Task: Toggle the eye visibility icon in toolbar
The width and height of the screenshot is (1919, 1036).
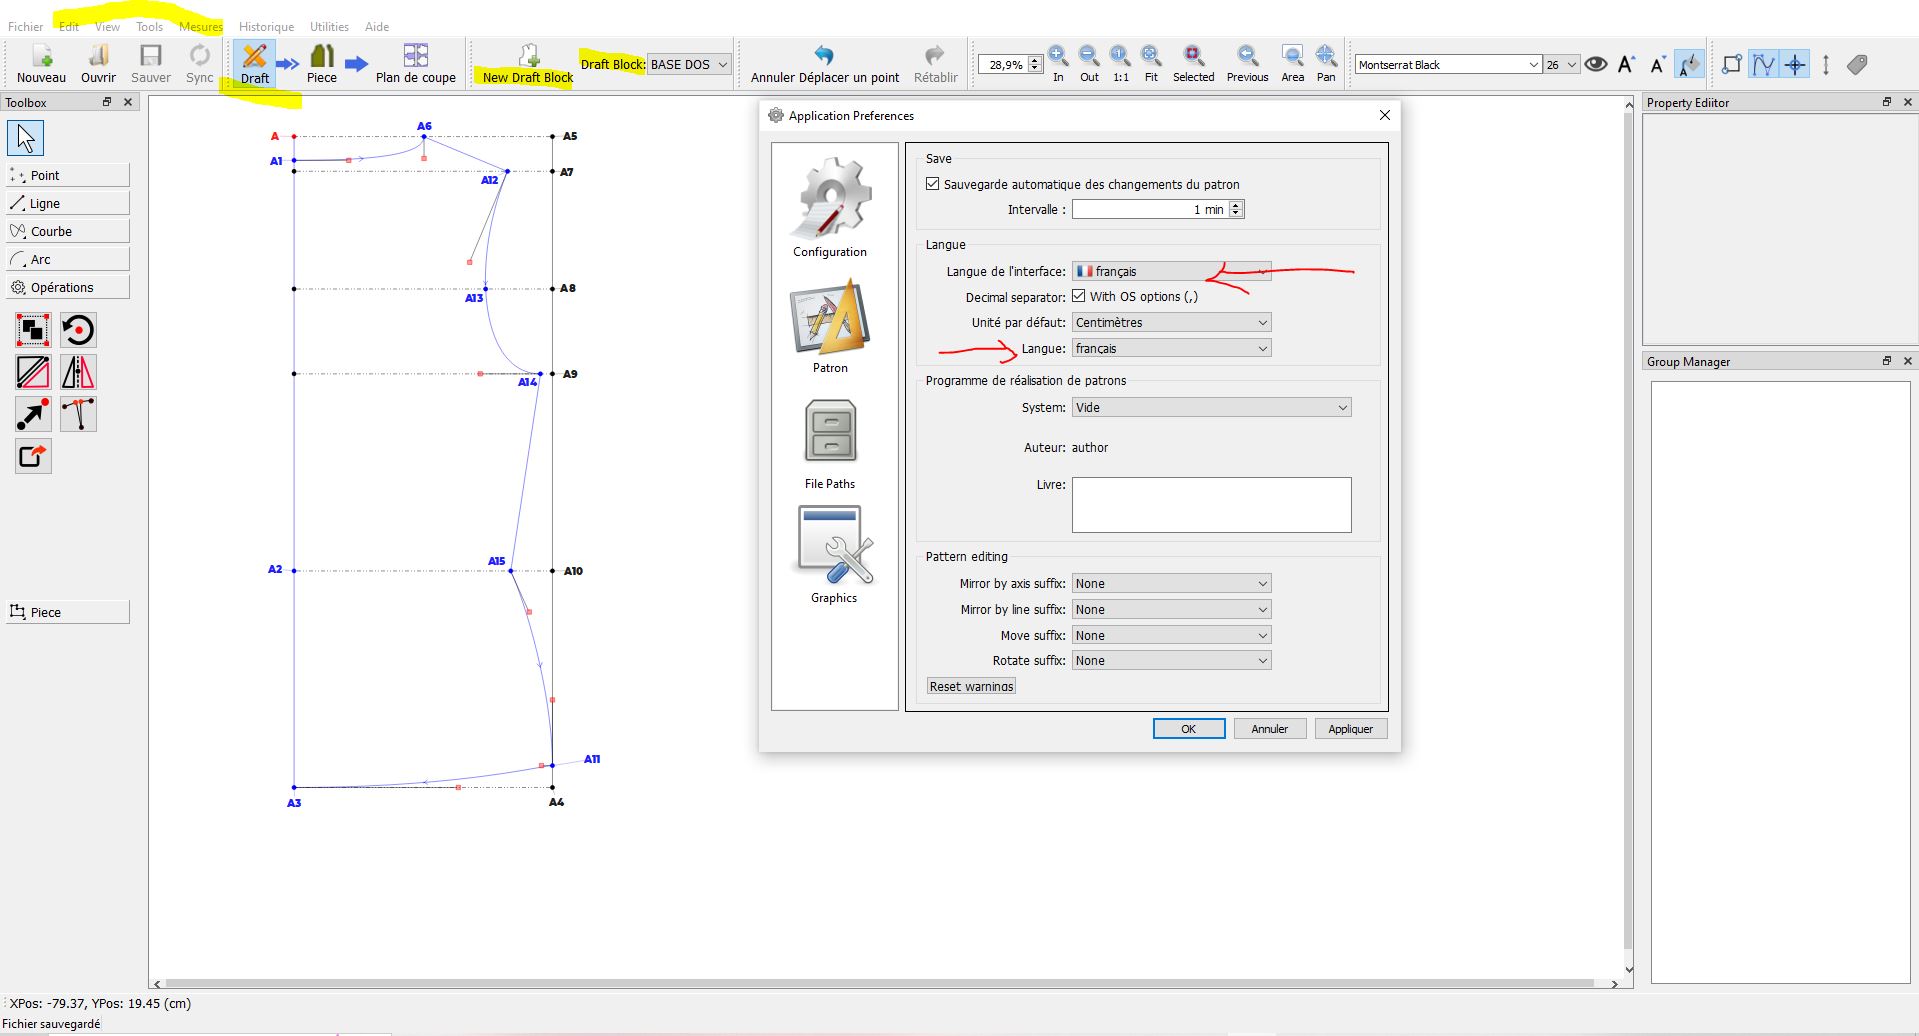Action: coord(1596,64)
